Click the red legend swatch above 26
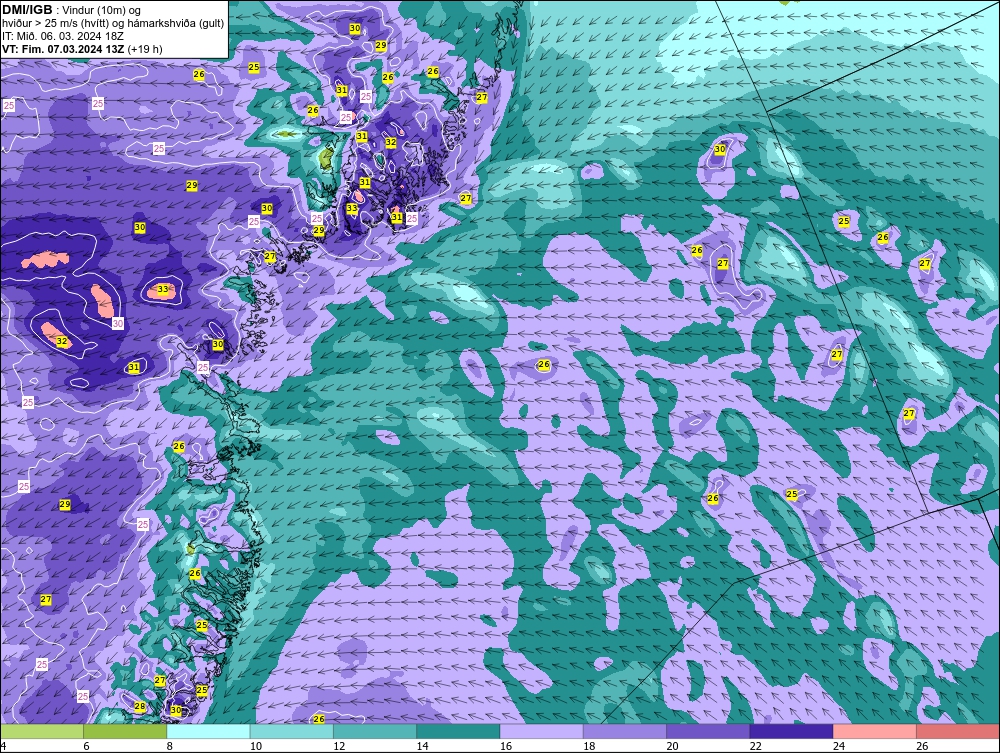The width and height of the screenshot is (1000, 753). (958, 731)
